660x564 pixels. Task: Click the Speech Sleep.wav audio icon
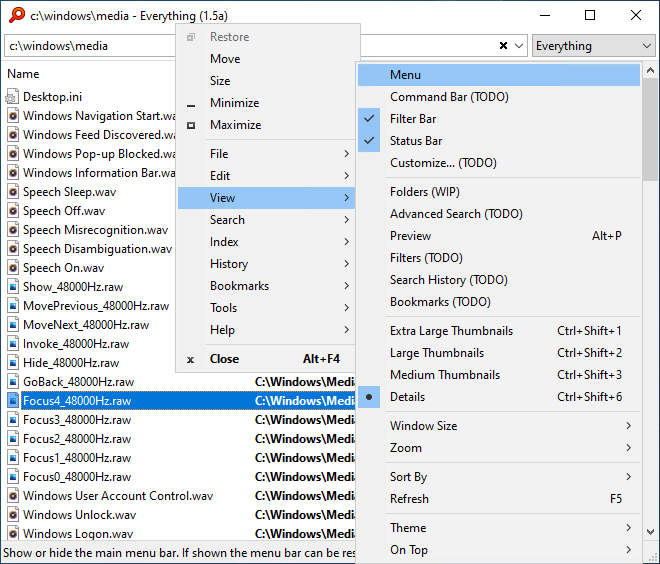pyautogui.click(x=13, y=192)
